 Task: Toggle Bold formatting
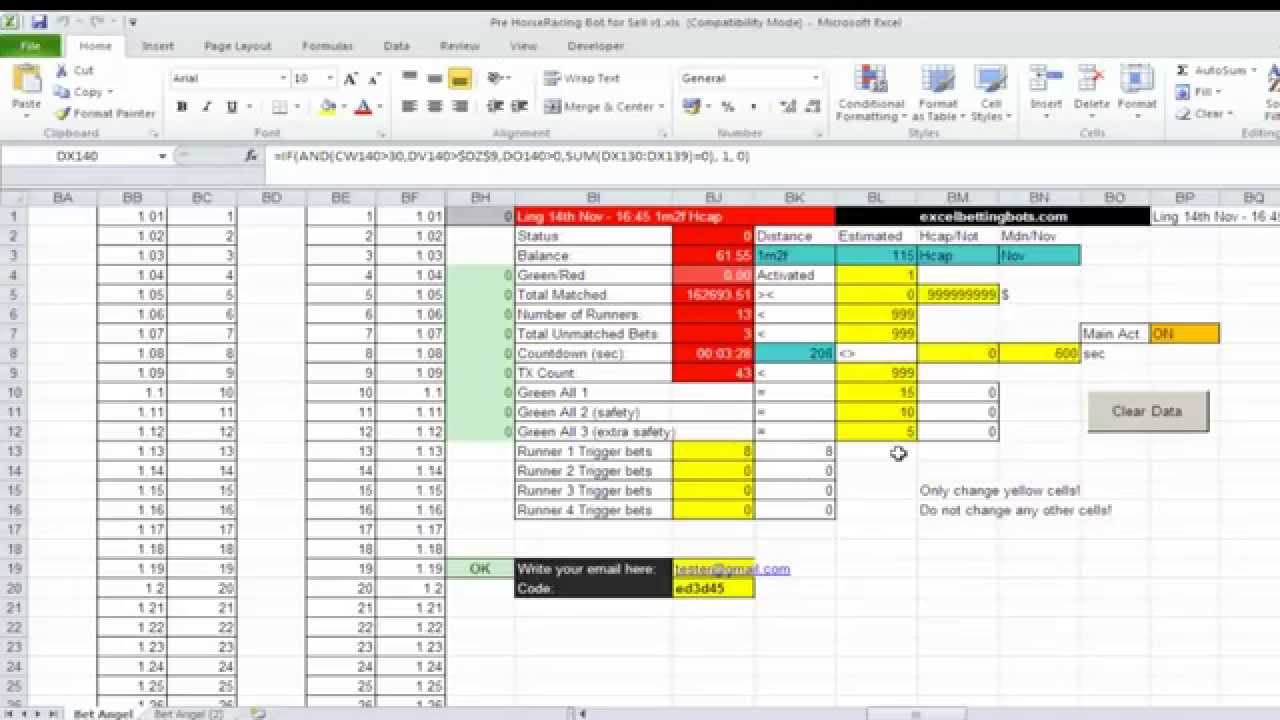click(182, 107)
